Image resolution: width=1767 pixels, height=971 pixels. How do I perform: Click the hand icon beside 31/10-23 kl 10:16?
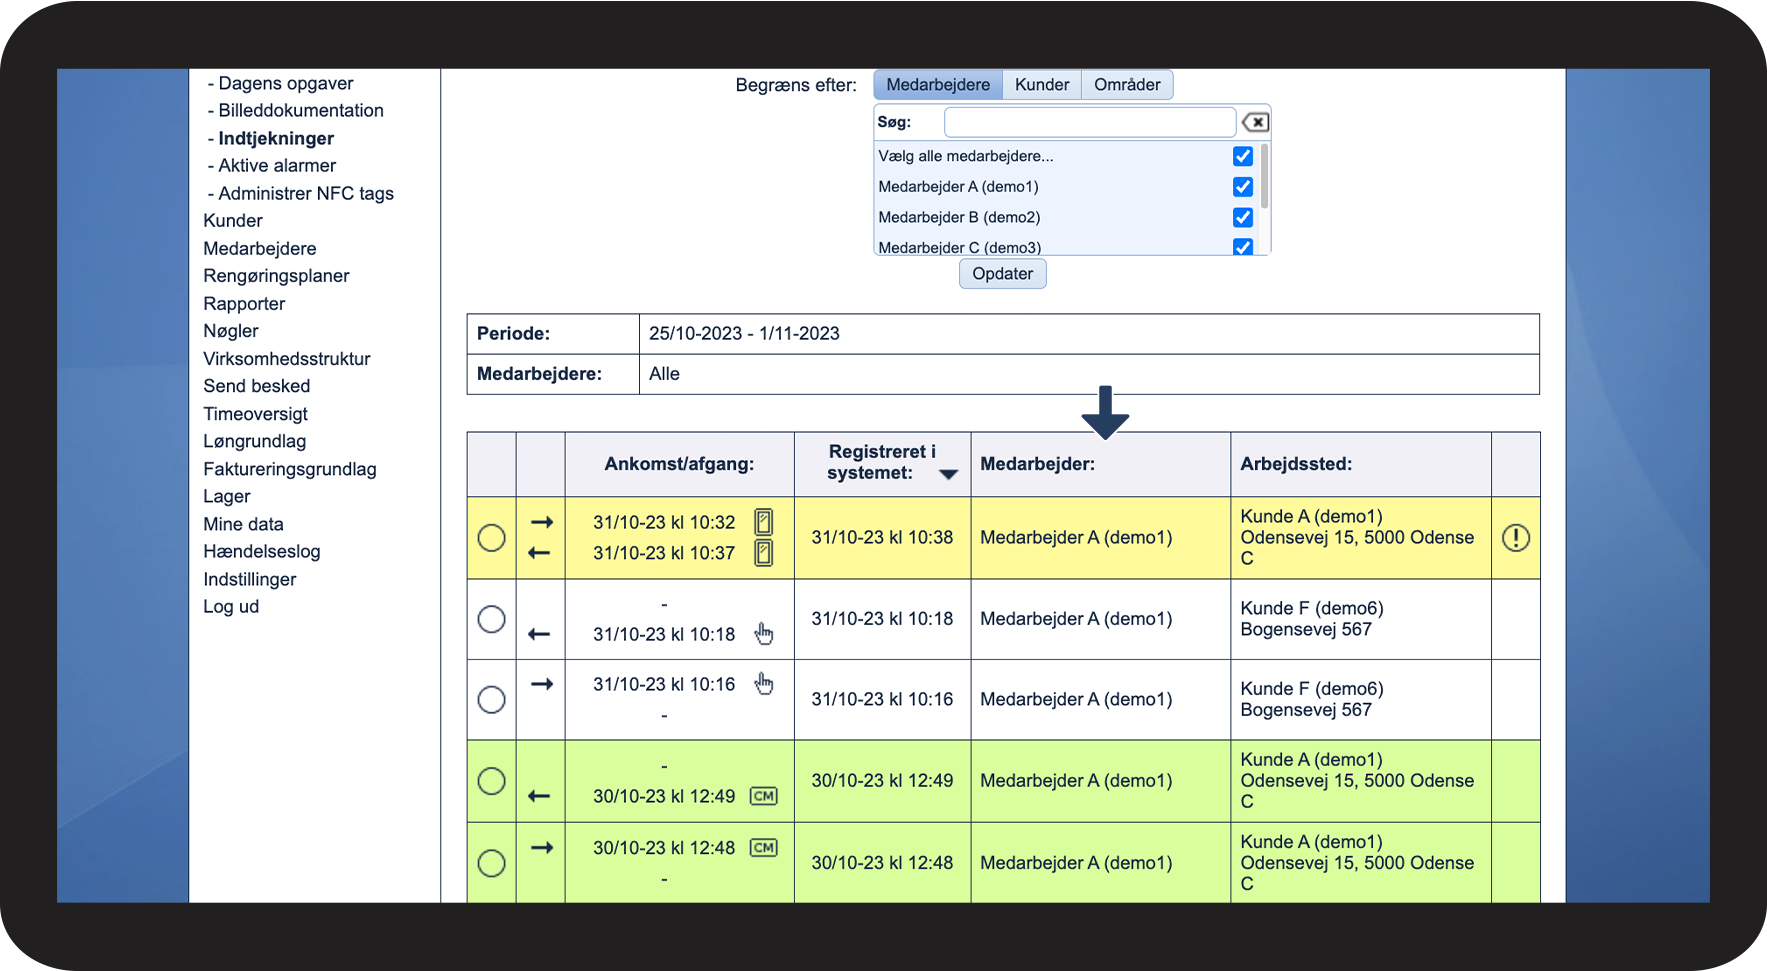764,684
